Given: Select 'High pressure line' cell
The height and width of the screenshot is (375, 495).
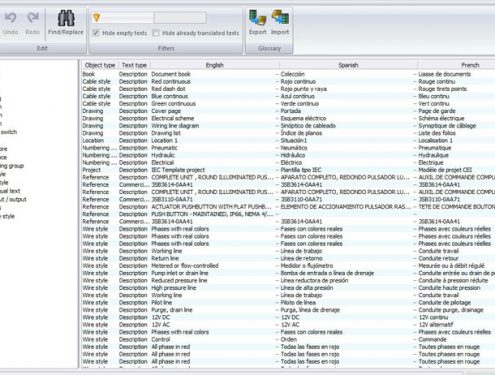Looking at the screenshot, I should coord(174,288).
